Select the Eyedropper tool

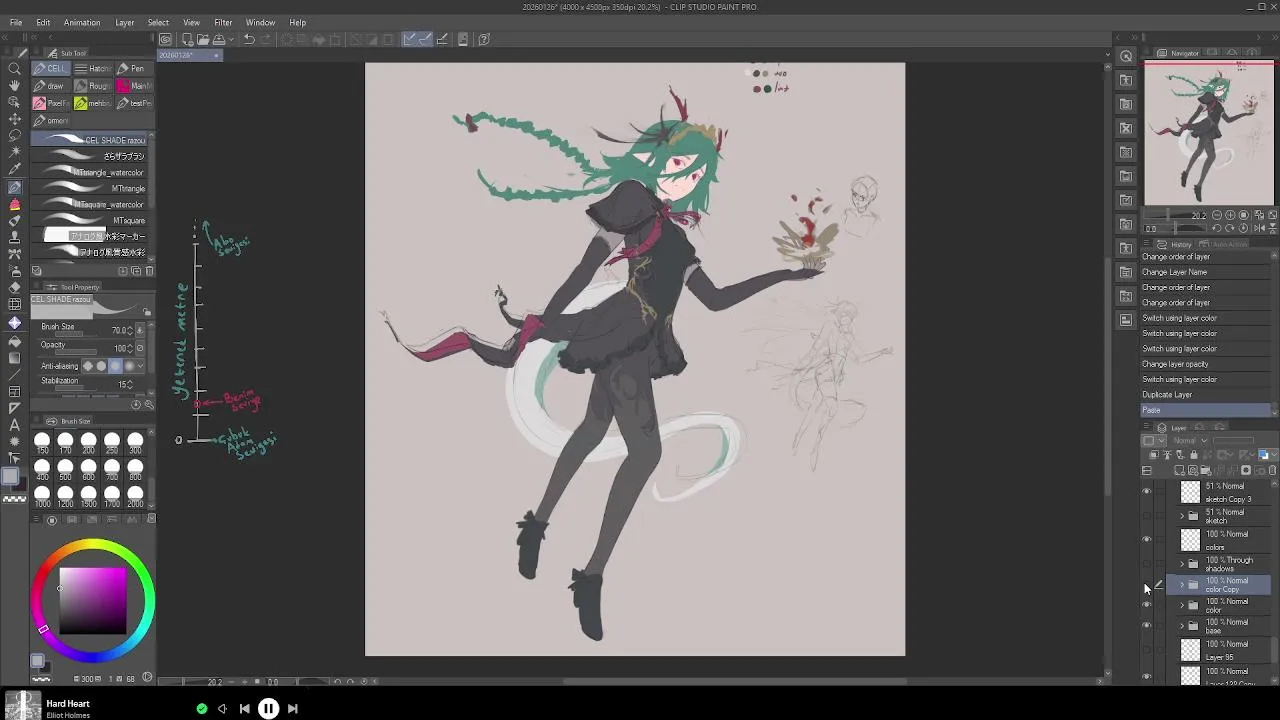pyautogui.click(x=14, y=170)
